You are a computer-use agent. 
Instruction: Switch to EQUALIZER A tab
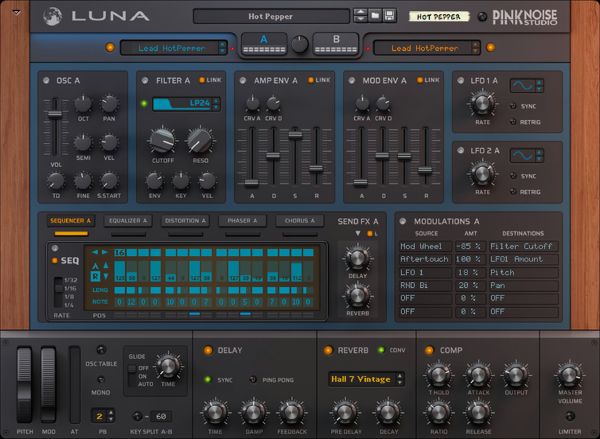coord(128,221)
